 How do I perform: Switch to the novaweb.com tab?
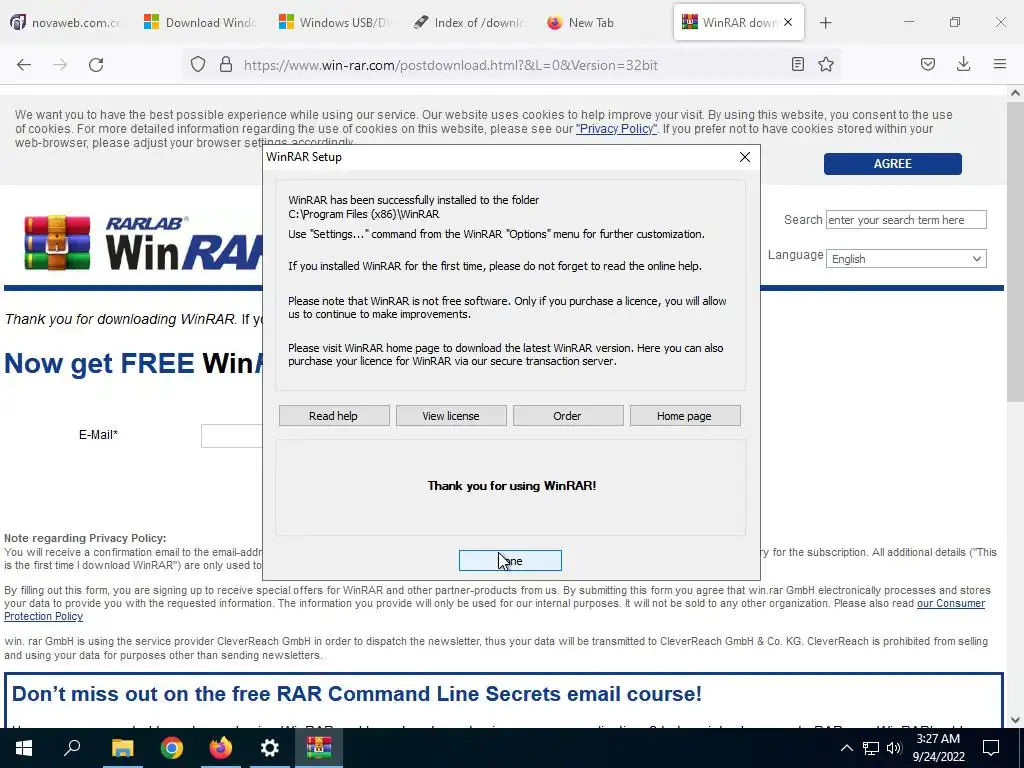[65, 22]
